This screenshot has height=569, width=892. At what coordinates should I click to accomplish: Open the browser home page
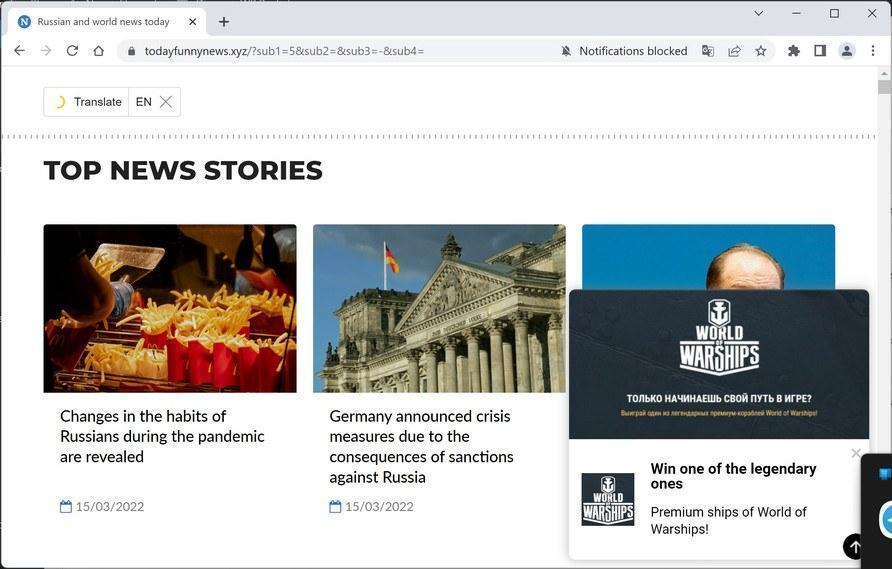point(98,51)
